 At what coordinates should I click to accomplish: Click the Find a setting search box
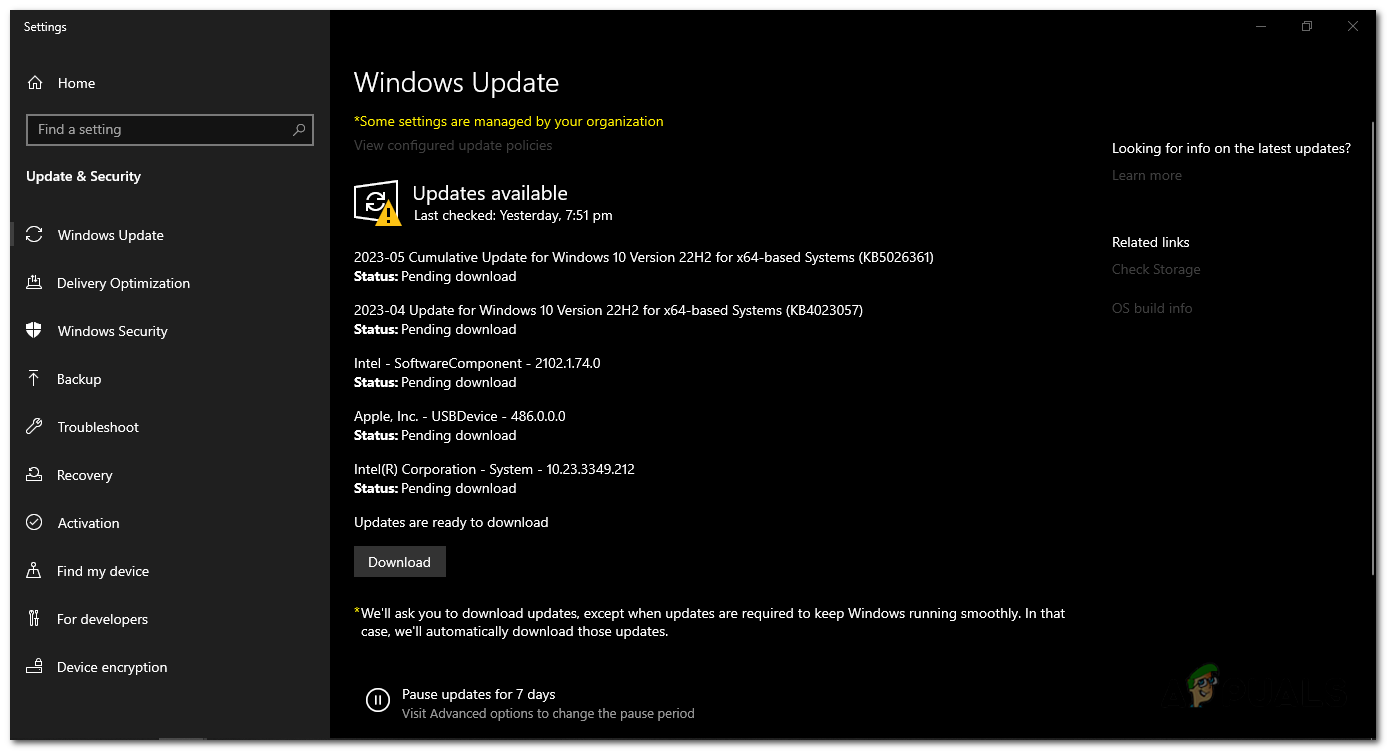pyautogui.click(x=169, y=130)
